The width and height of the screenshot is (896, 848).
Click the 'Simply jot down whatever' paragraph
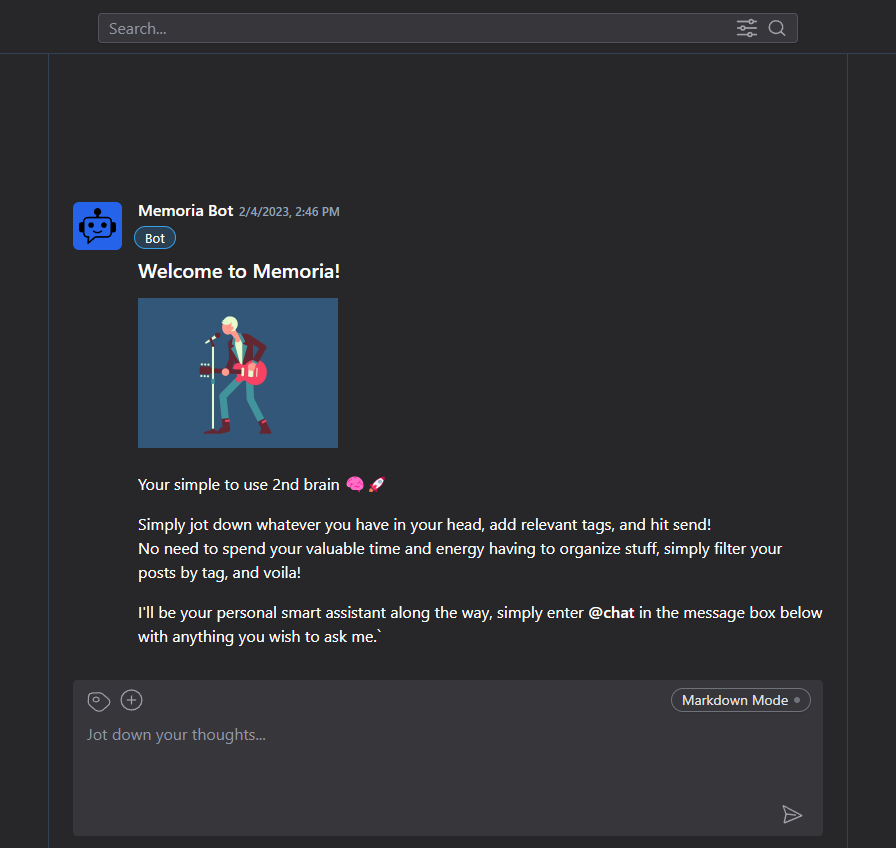coord(460,549)
